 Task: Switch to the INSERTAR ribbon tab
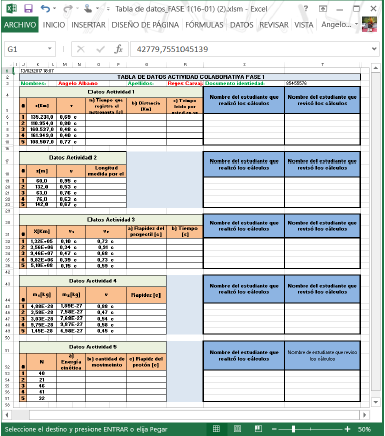coord(88,25)
